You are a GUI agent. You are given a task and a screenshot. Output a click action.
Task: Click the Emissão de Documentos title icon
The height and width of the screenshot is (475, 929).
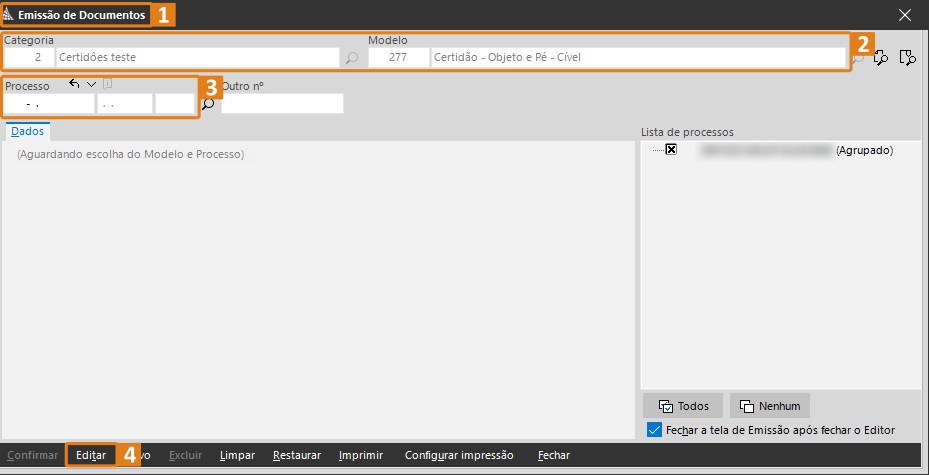click(8, 15)
